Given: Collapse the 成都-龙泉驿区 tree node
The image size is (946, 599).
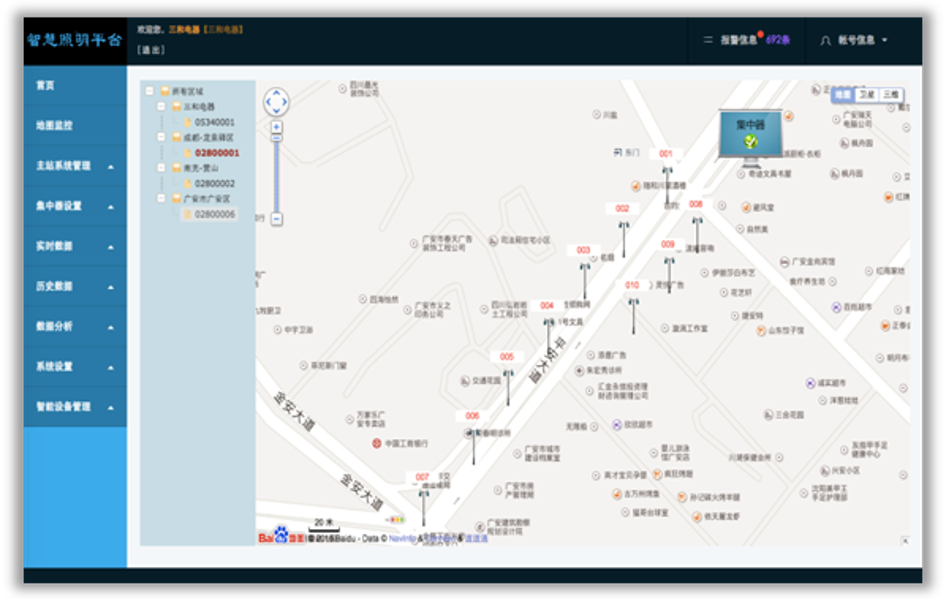Looking at the screenshot, I should click(x=161, y=137).
